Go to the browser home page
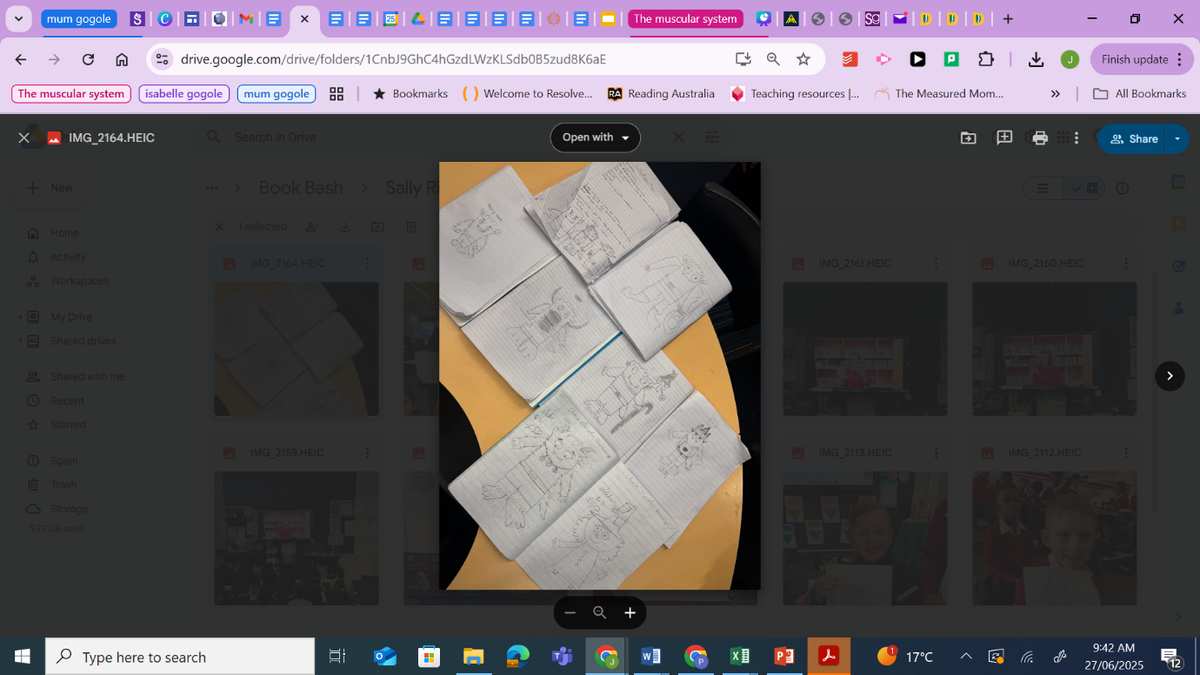Image resolution: width=1200 pixels, height=675 pixels. [x=122, y=60]
